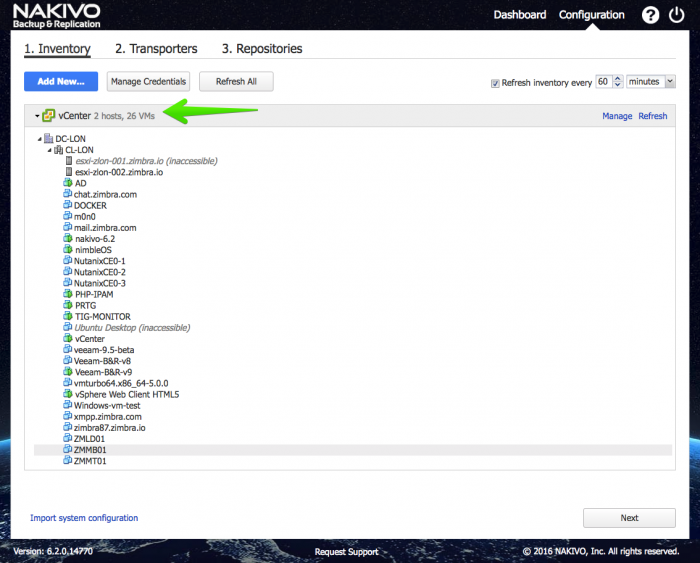Click the Next button
This screenshot has width=700, height=563.
(629, 518)
